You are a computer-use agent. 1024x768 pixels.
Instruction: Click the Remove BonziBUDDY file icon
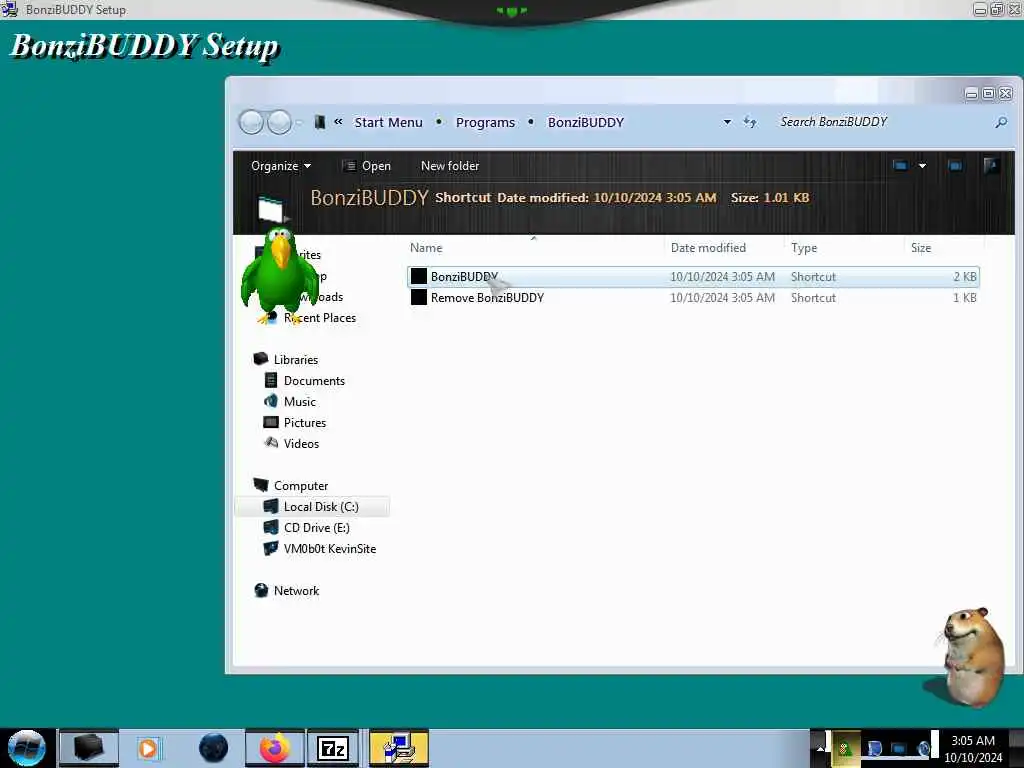click(x=419, y=298)
